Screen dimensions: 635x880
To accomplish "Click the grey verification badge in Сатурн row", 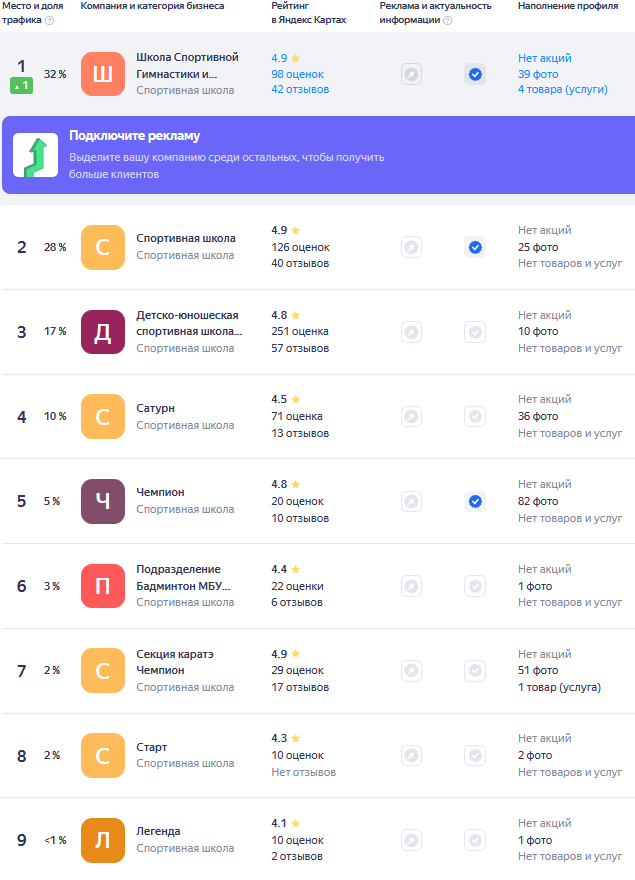I will pos(475,416).
